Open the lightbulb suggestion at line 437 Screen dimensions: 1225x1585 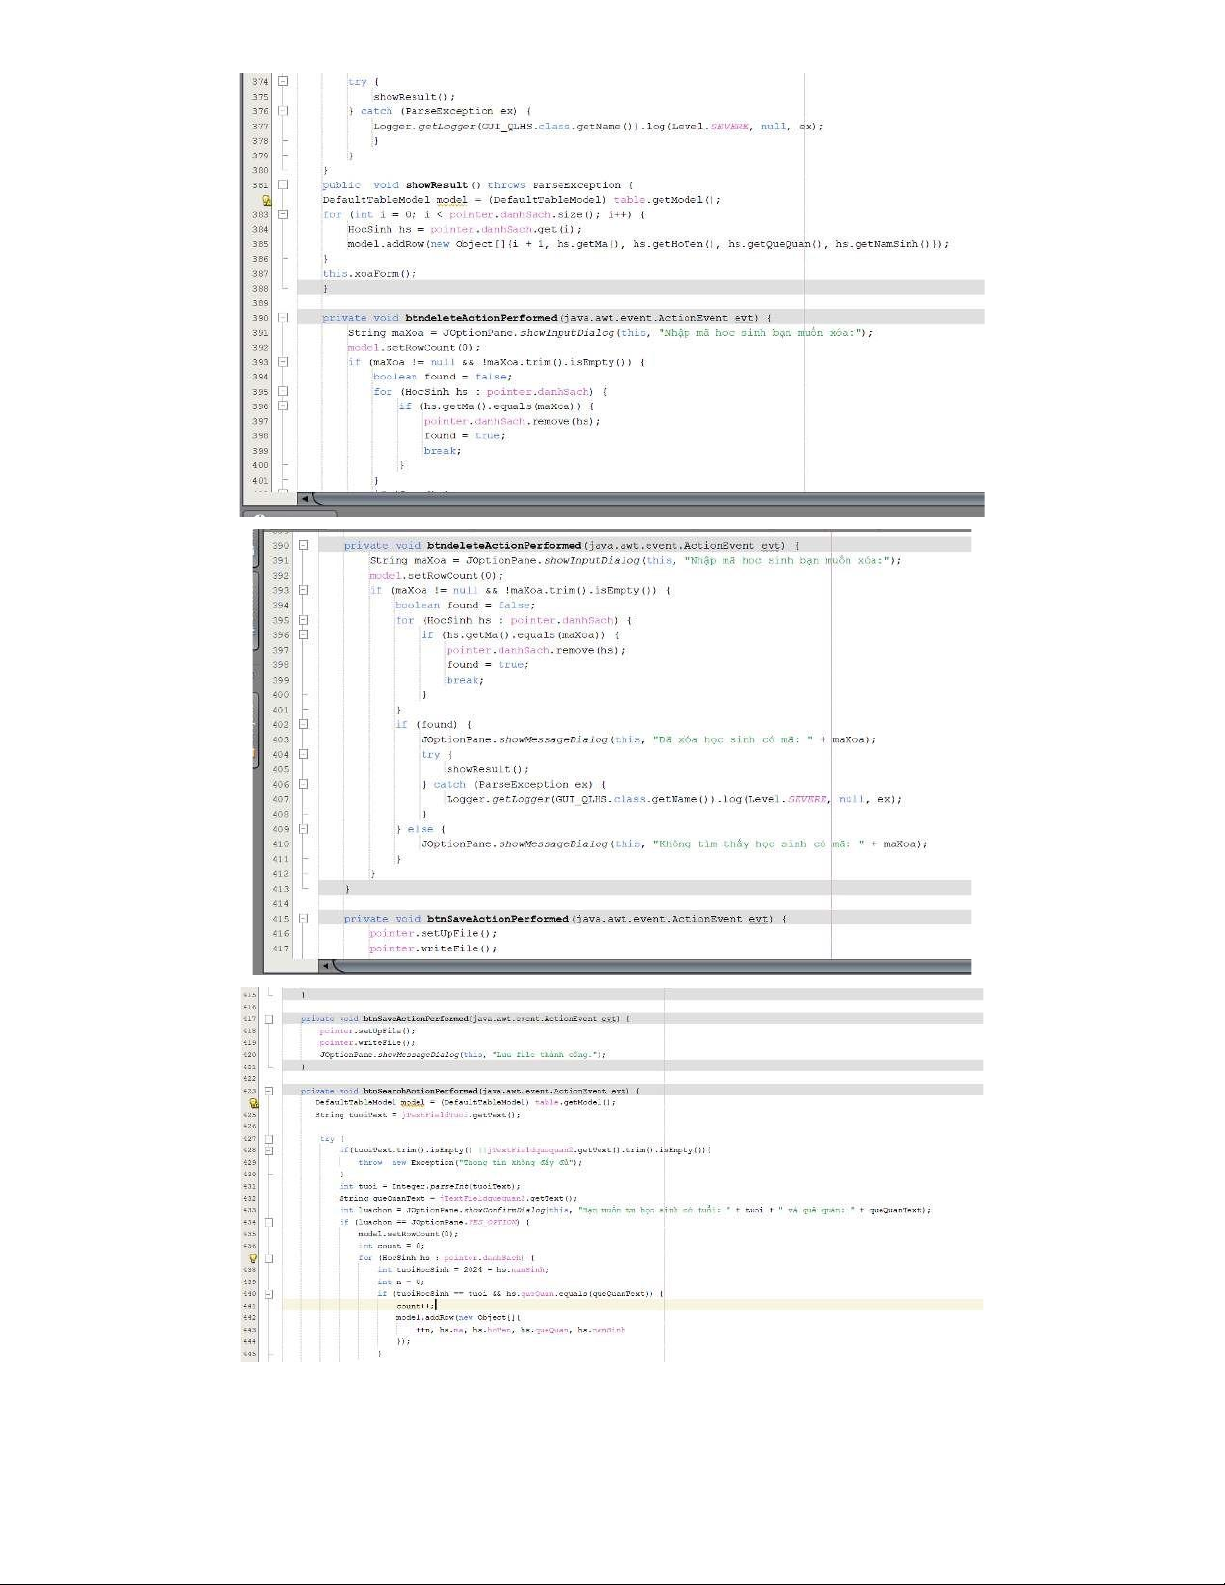click(254, 1258)
